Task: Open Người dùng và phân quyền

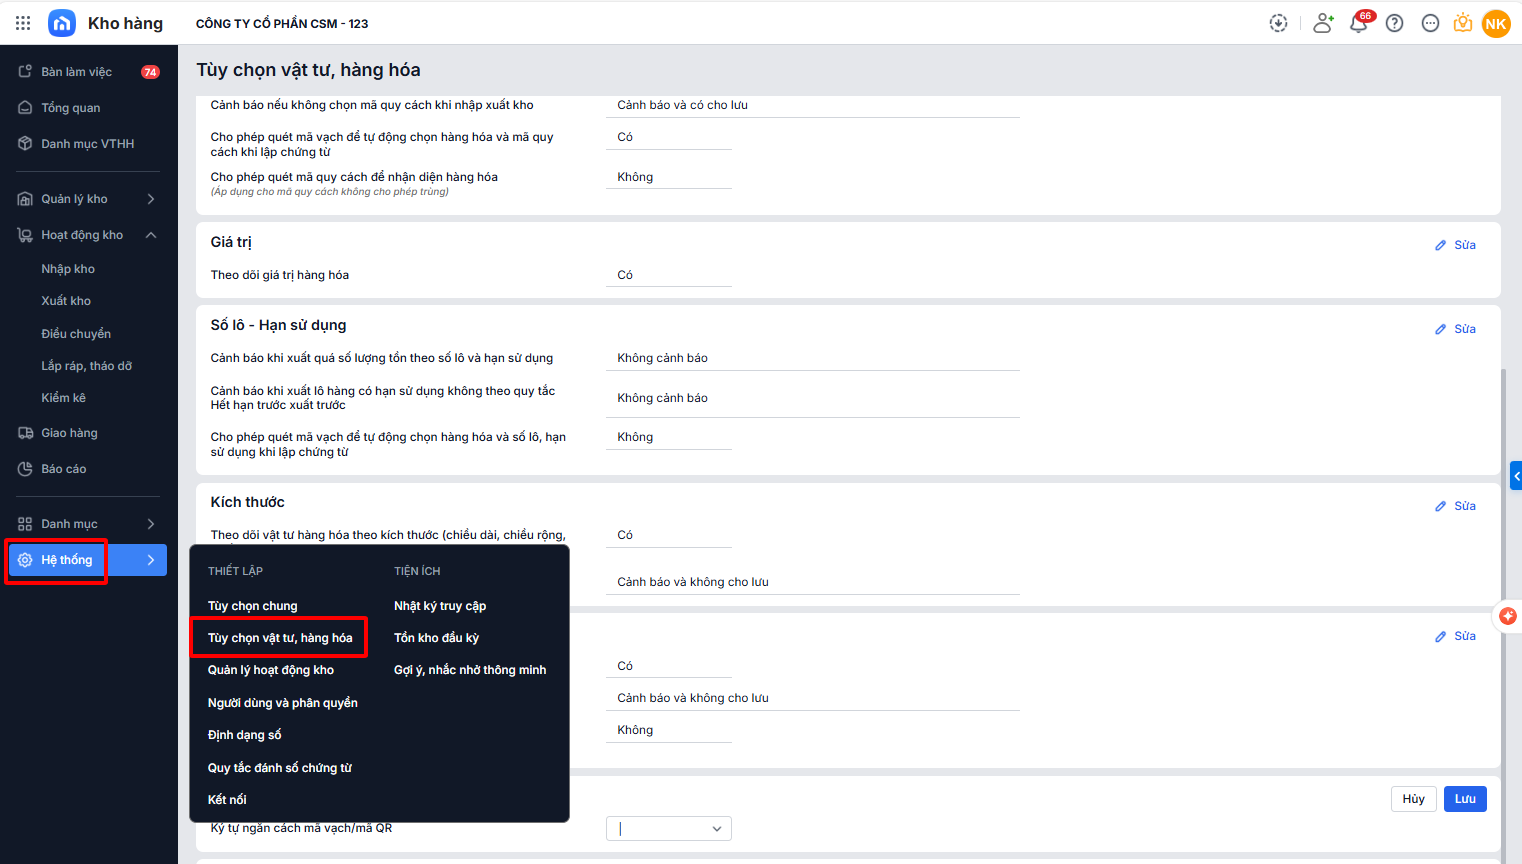Action: (x=282, y=703)
